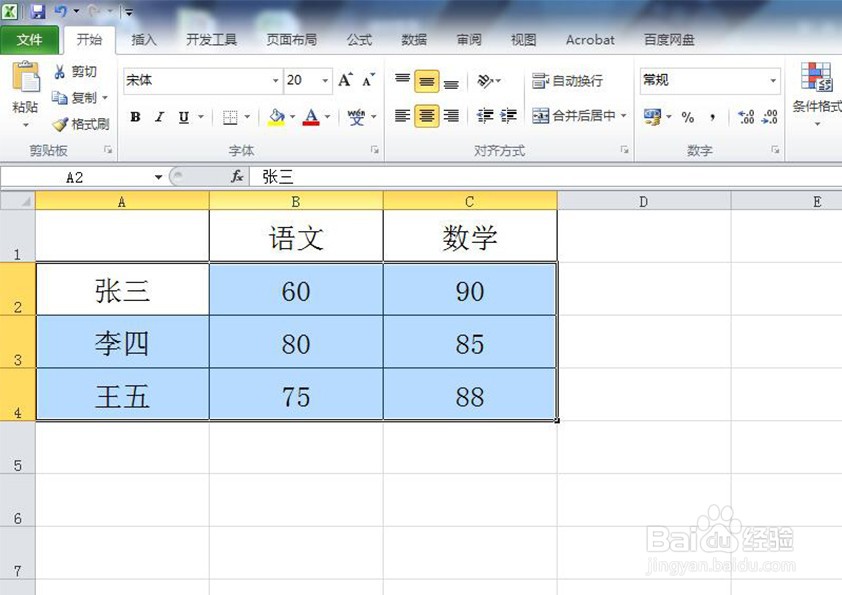
Task: Click the Copy (复制) icon
Action: pos(59,98)
